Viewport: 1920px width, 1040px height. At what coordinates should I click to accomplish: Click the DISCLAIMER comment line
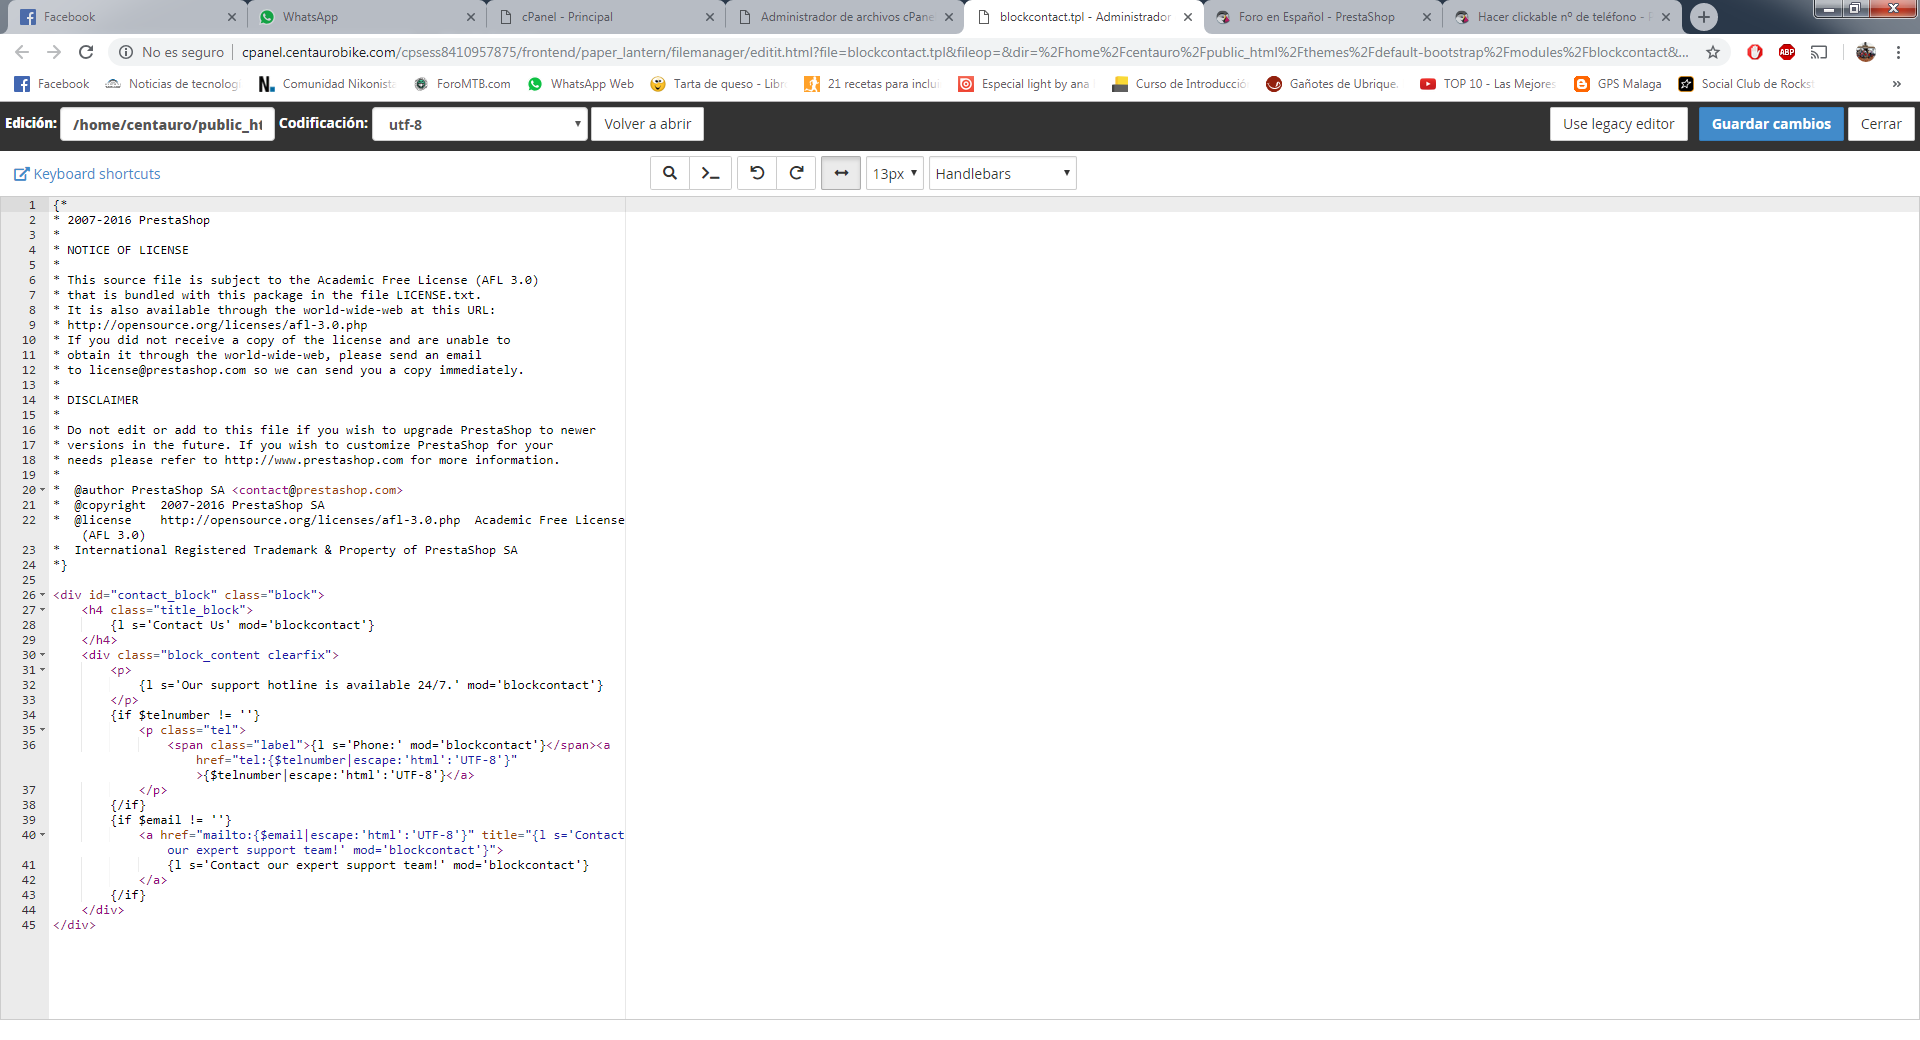(x=96, y=400)
